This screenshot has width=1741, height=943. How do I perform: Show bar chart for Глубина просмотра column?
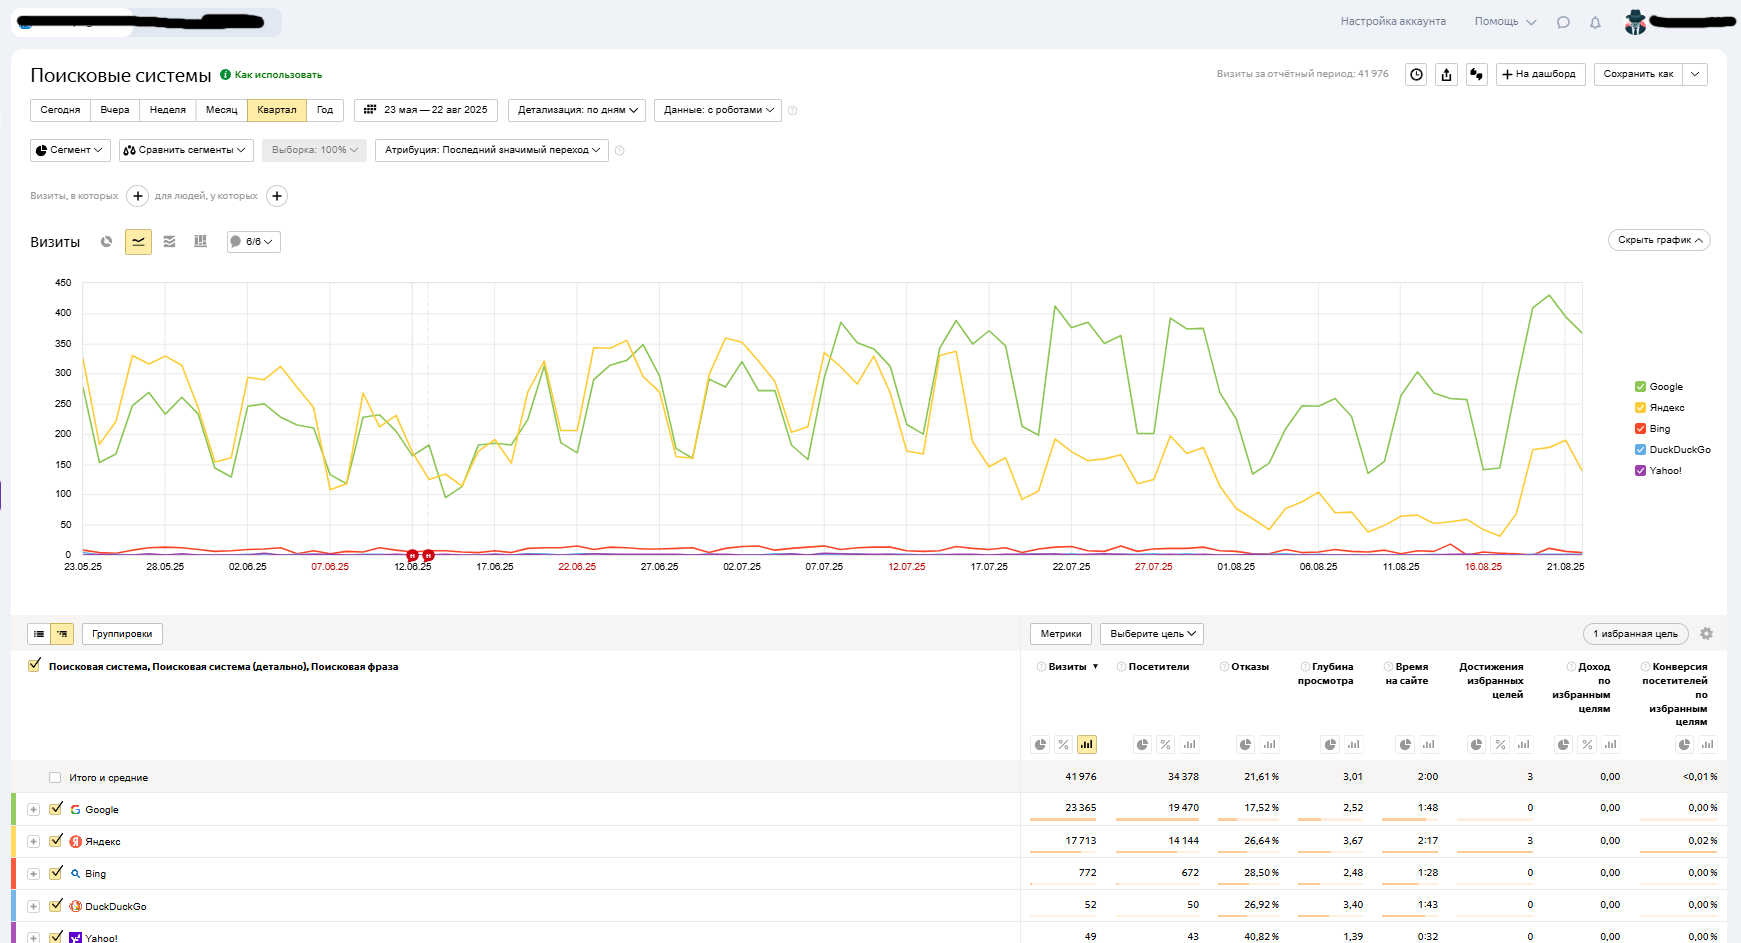[1353, 745]
